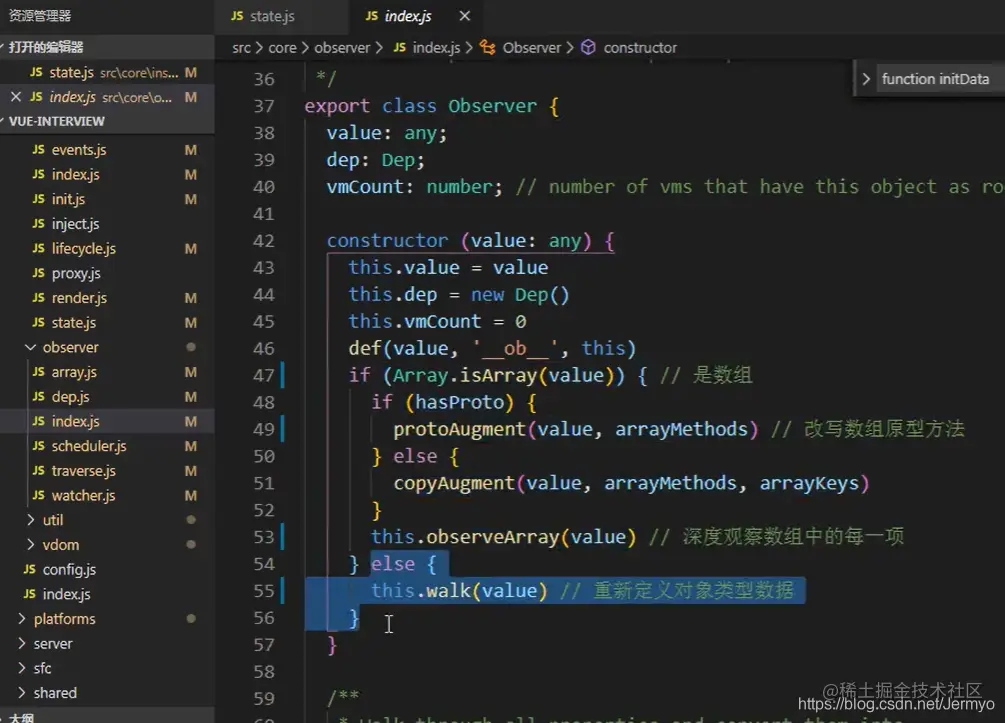Expand the function initData sticky widget
The height and width of the screenshot is (723, 1005).
click(x=866, y=79)
